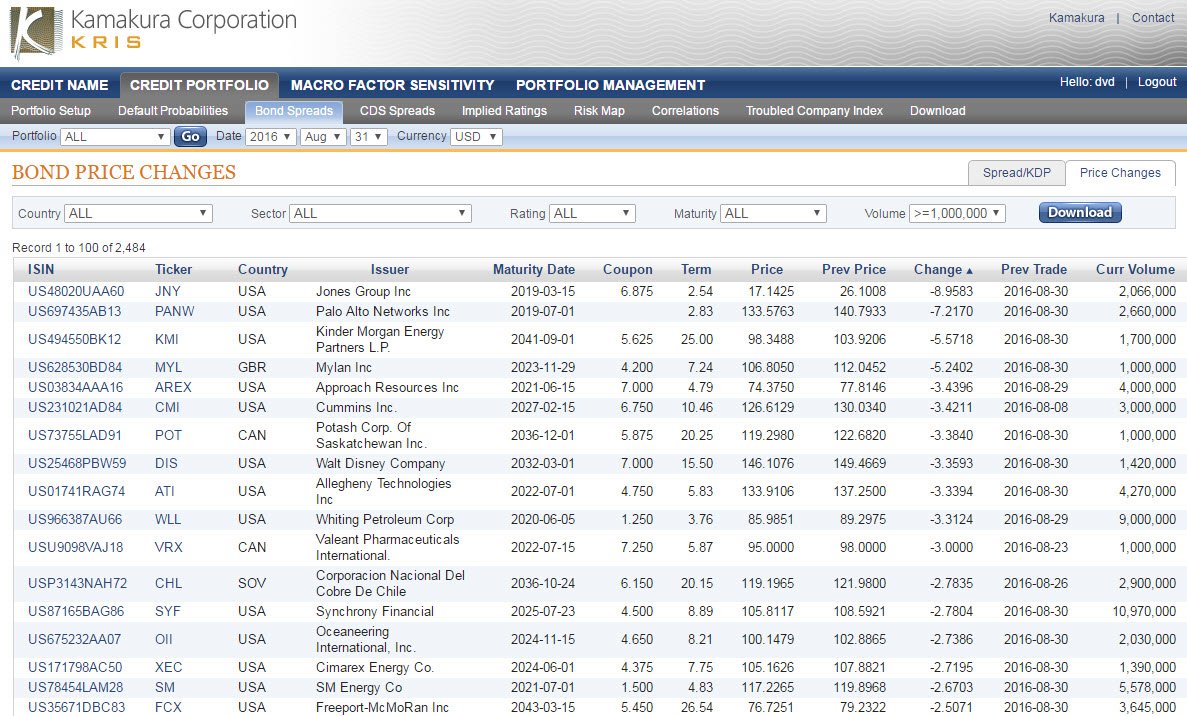Open the Rating filter dropdown
Image resolution: width=1187 pixels, height=716 pixels.
point(592,213)
